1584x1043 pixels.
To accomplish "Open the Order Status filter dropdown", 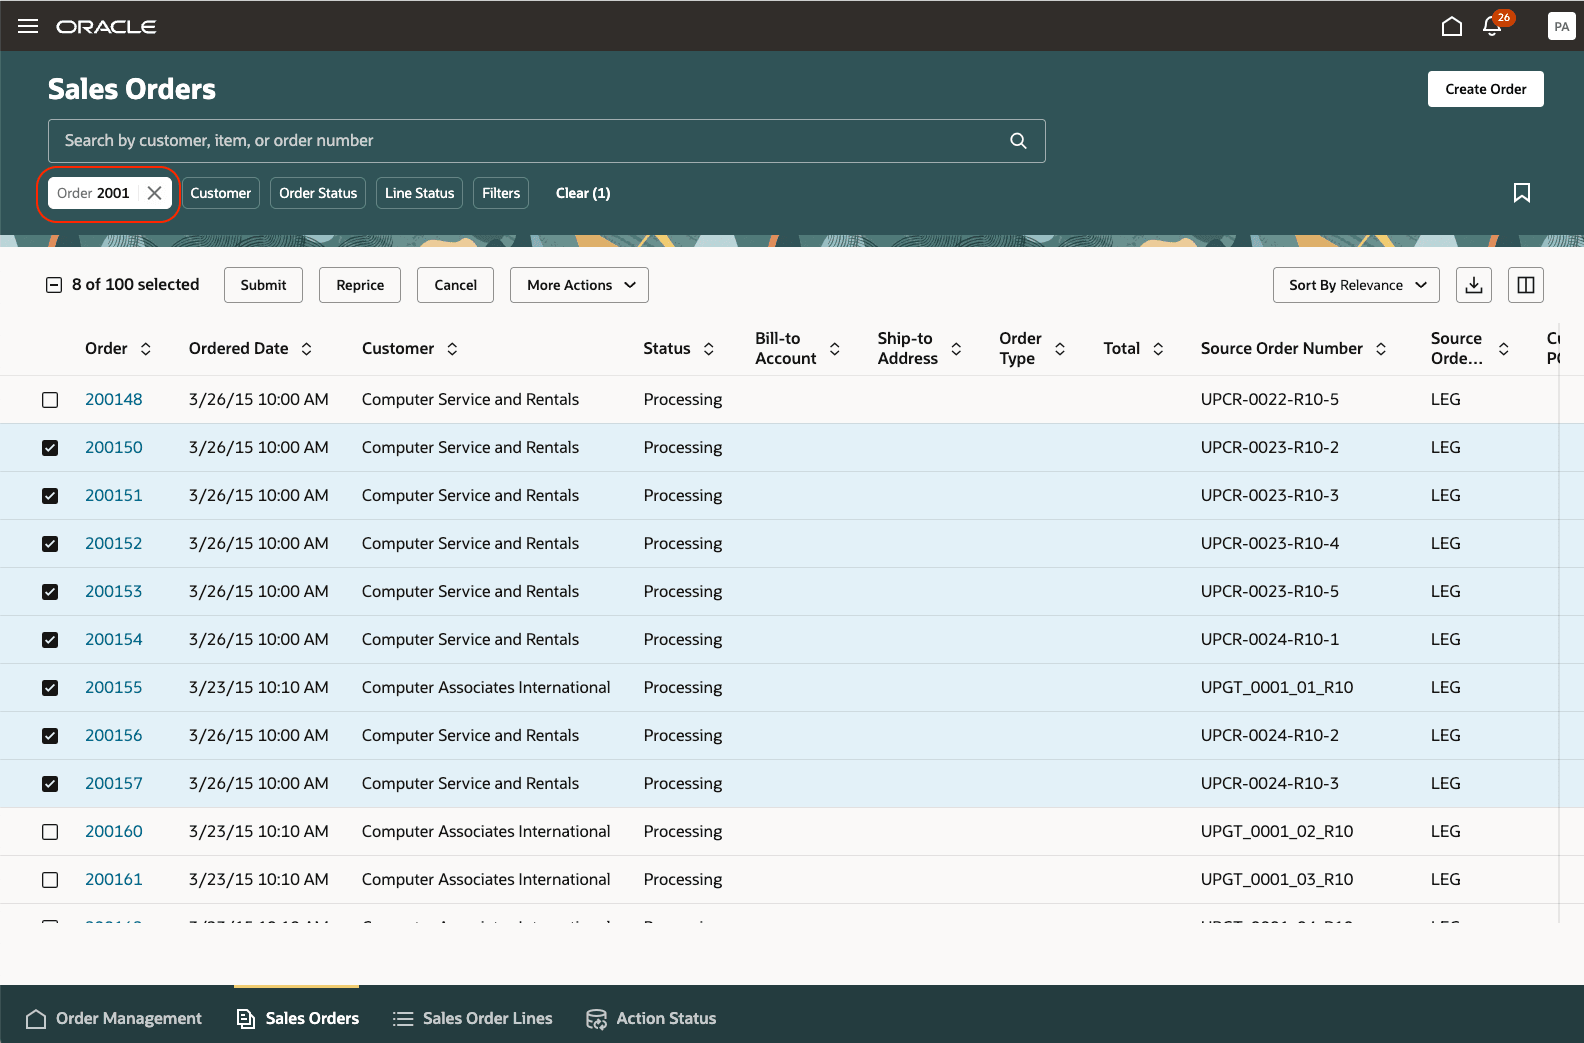I will pyautogui.click(x=318, y=193).
